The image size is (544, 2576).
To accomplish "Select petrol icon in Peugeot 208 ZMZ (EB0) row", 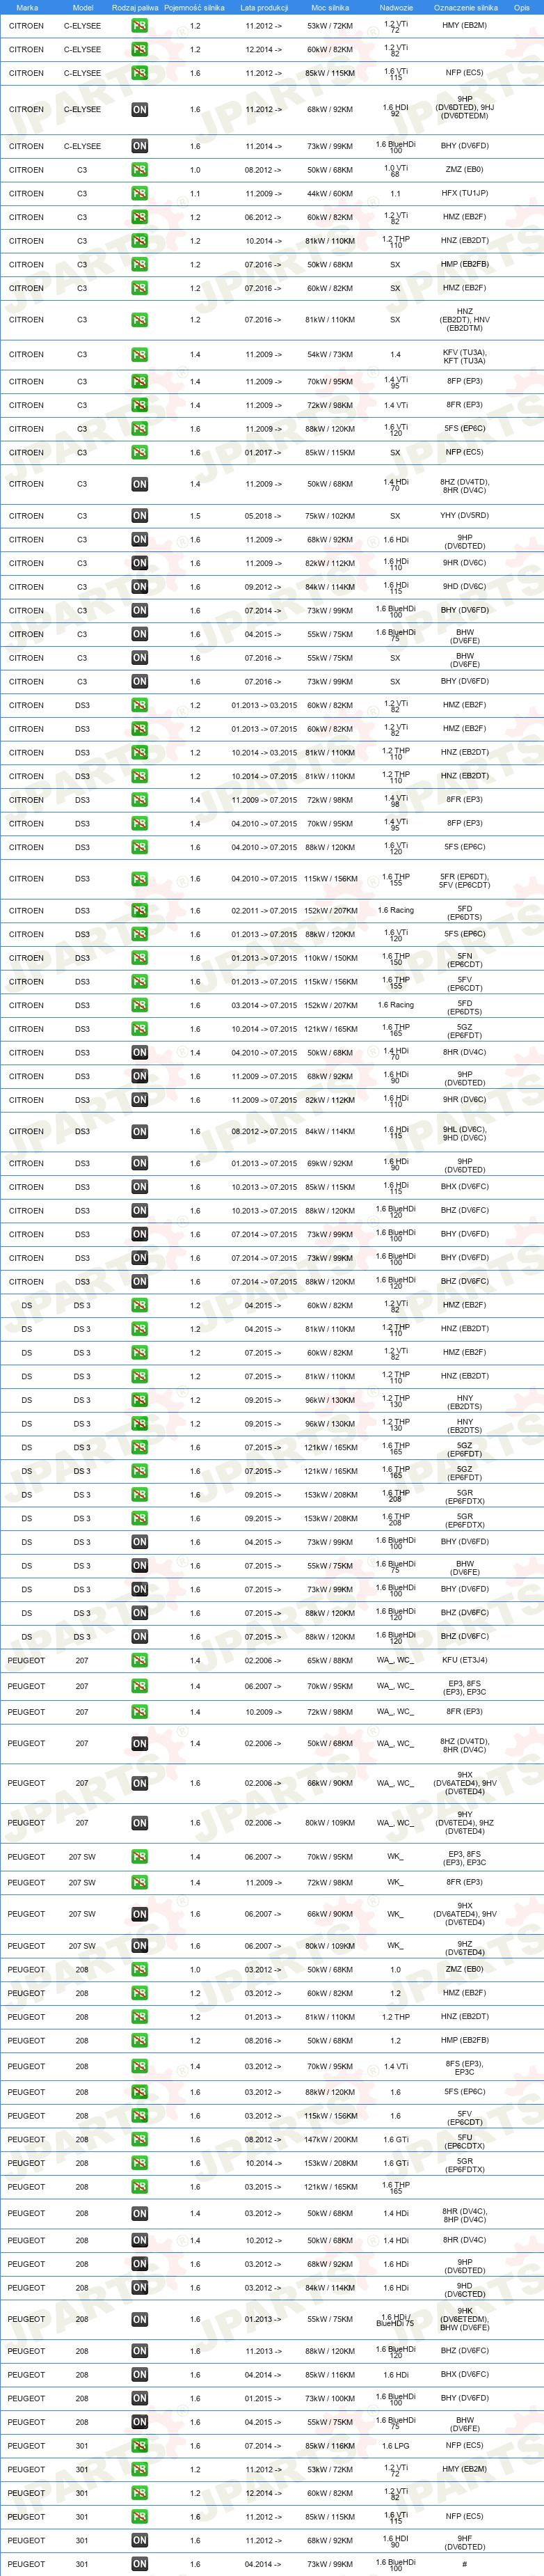I will click(139, 1969).
